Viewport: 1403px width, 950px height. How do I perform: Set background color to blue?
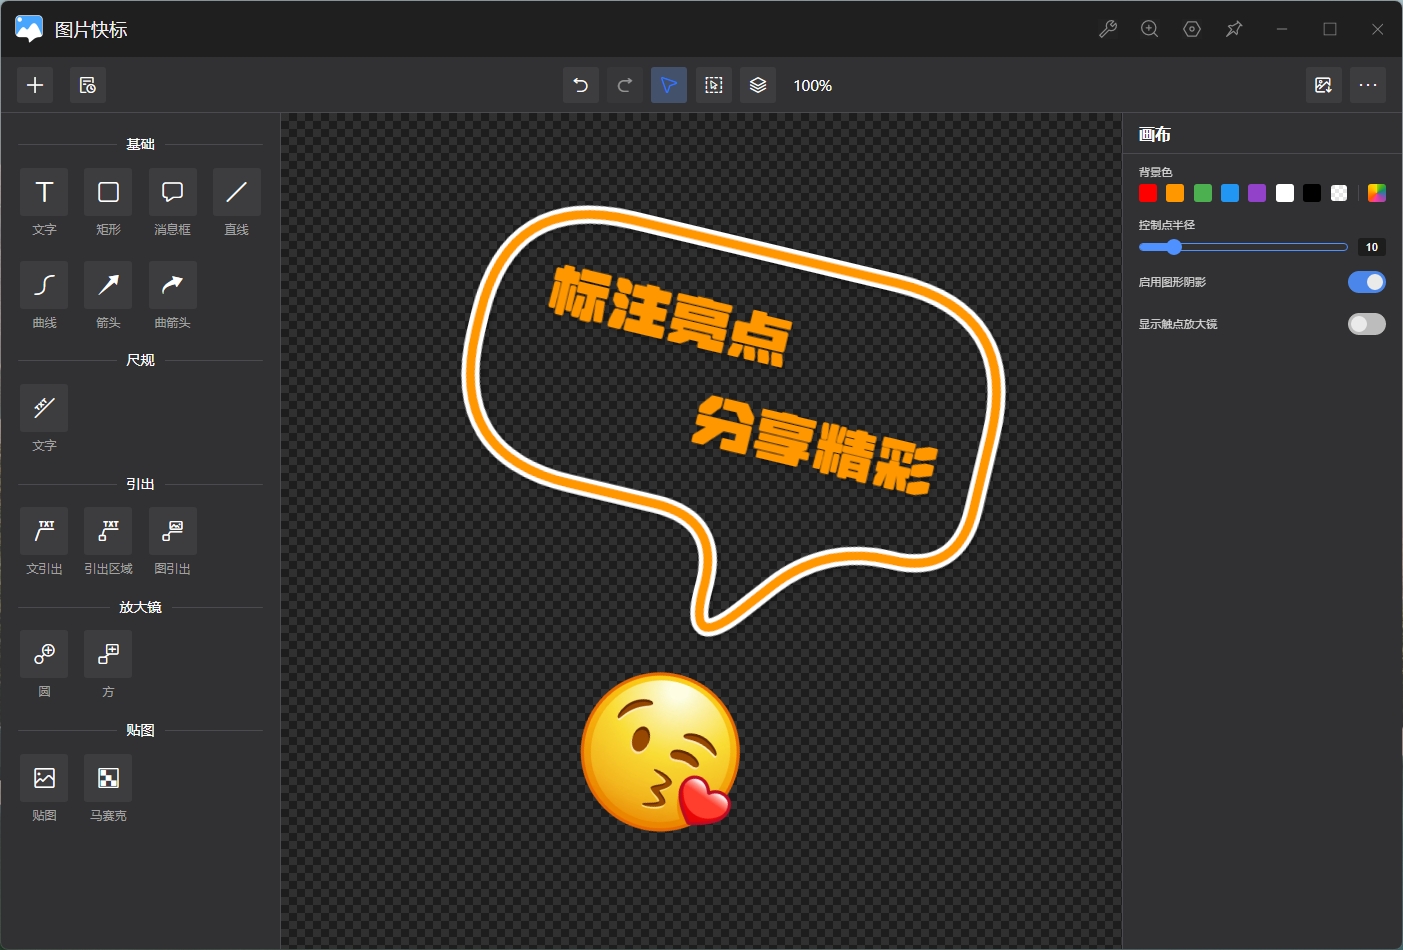(x=1230, y=193)
